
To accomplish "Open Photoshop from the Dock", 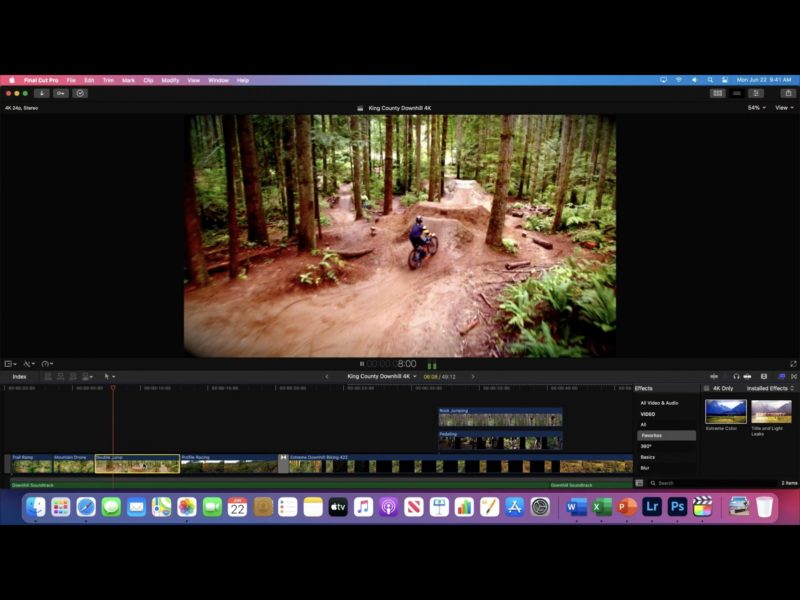I will 677,507.
